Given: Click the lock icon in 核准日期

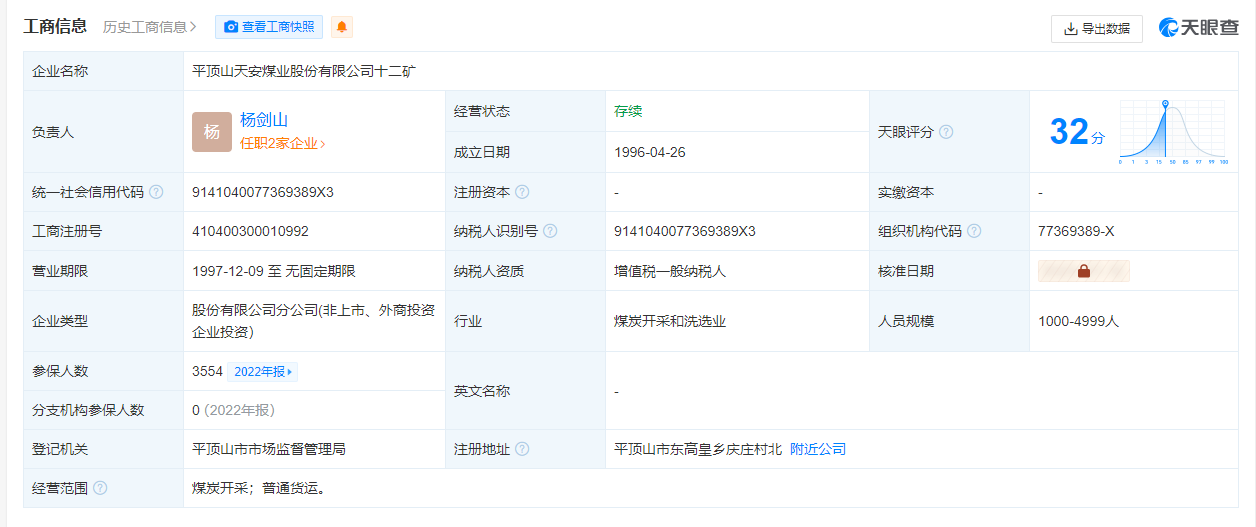Looking at the screenshot, I should click(1084, 271).
